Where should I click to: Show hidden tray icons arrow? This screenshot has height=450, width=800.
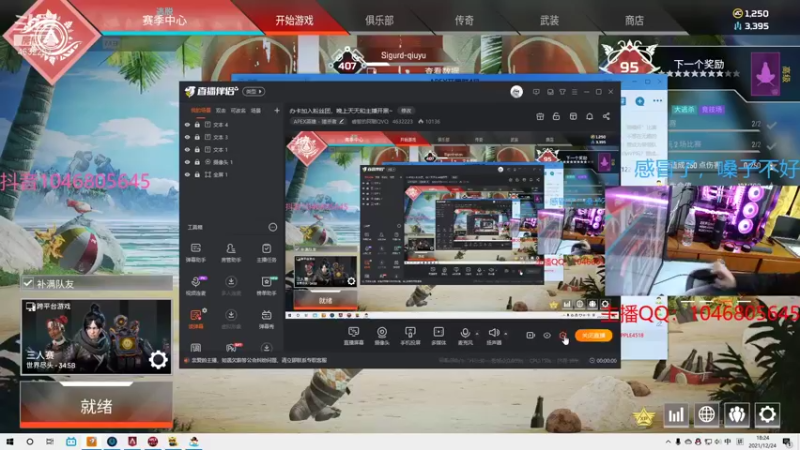[668, 442]
